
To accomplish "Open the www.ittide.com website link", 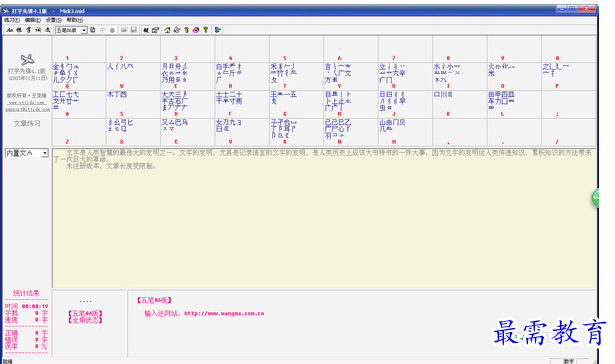I will click(x=27, y=102).
